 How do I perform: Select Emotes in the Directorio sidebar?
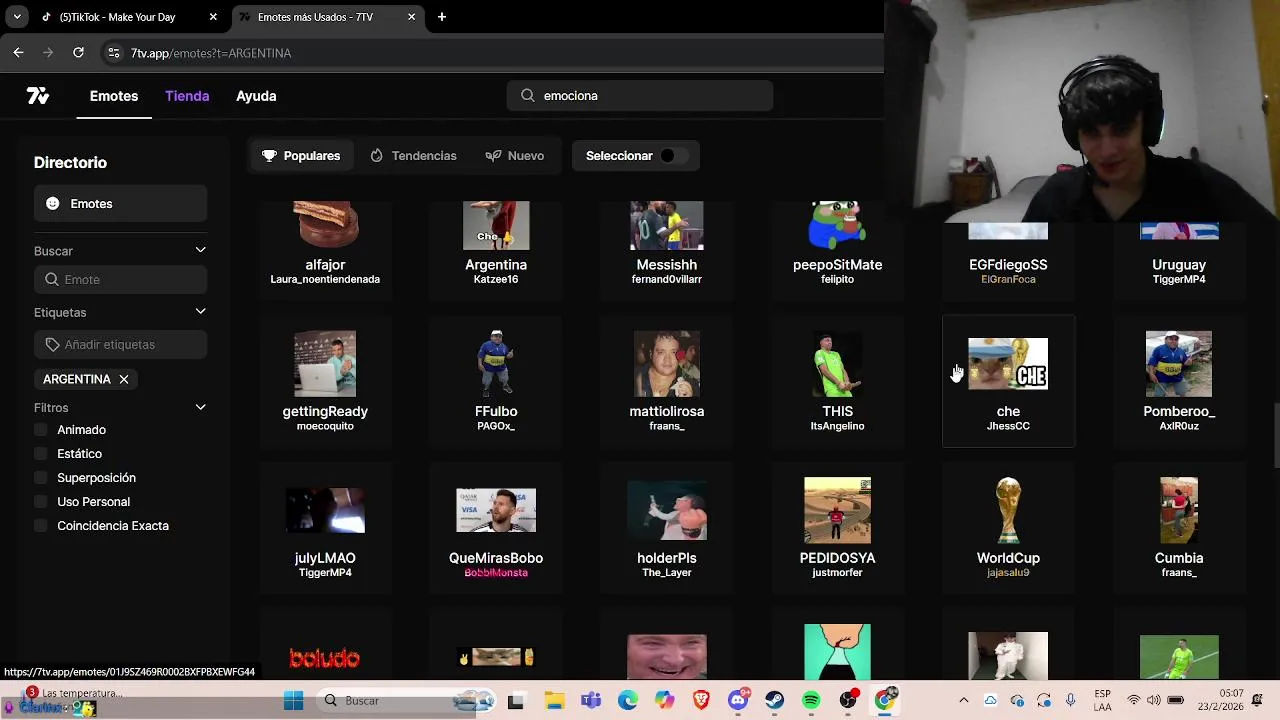pyautogui.click(x=120, y=204)
